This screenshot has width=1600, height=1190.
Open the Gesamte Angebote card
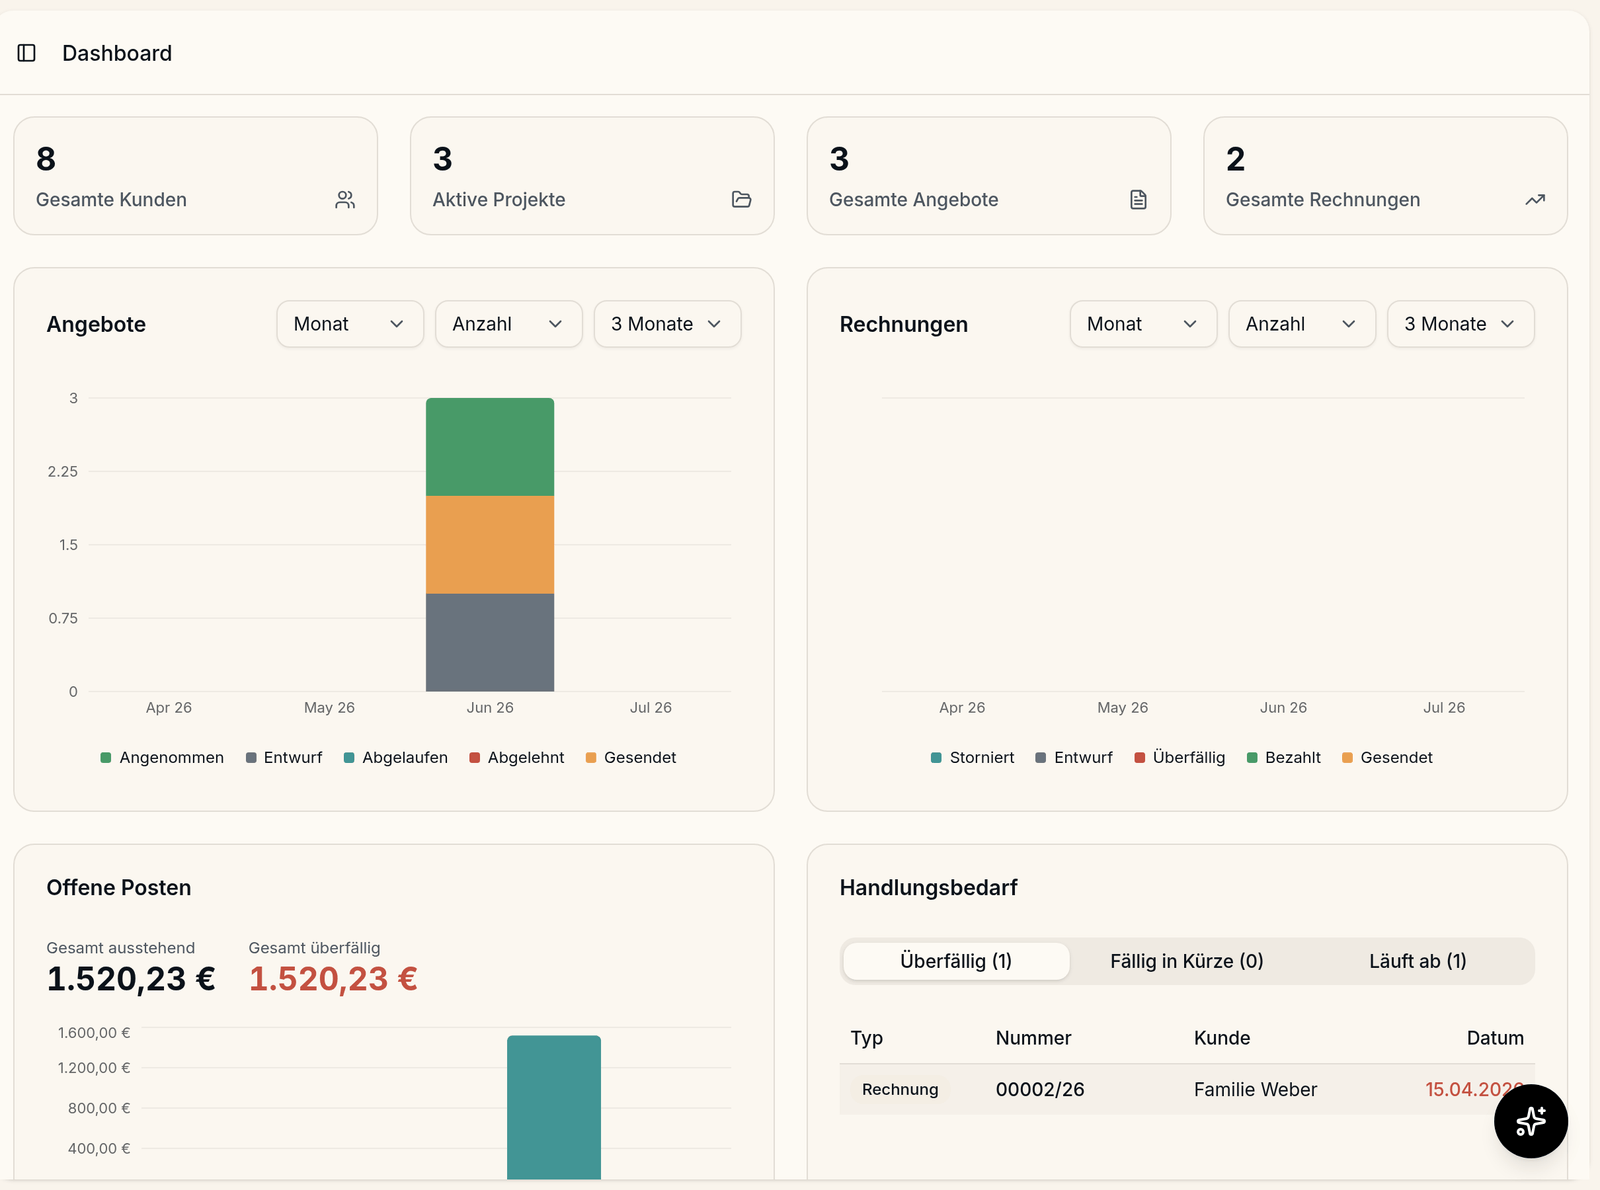coord(989,176)
